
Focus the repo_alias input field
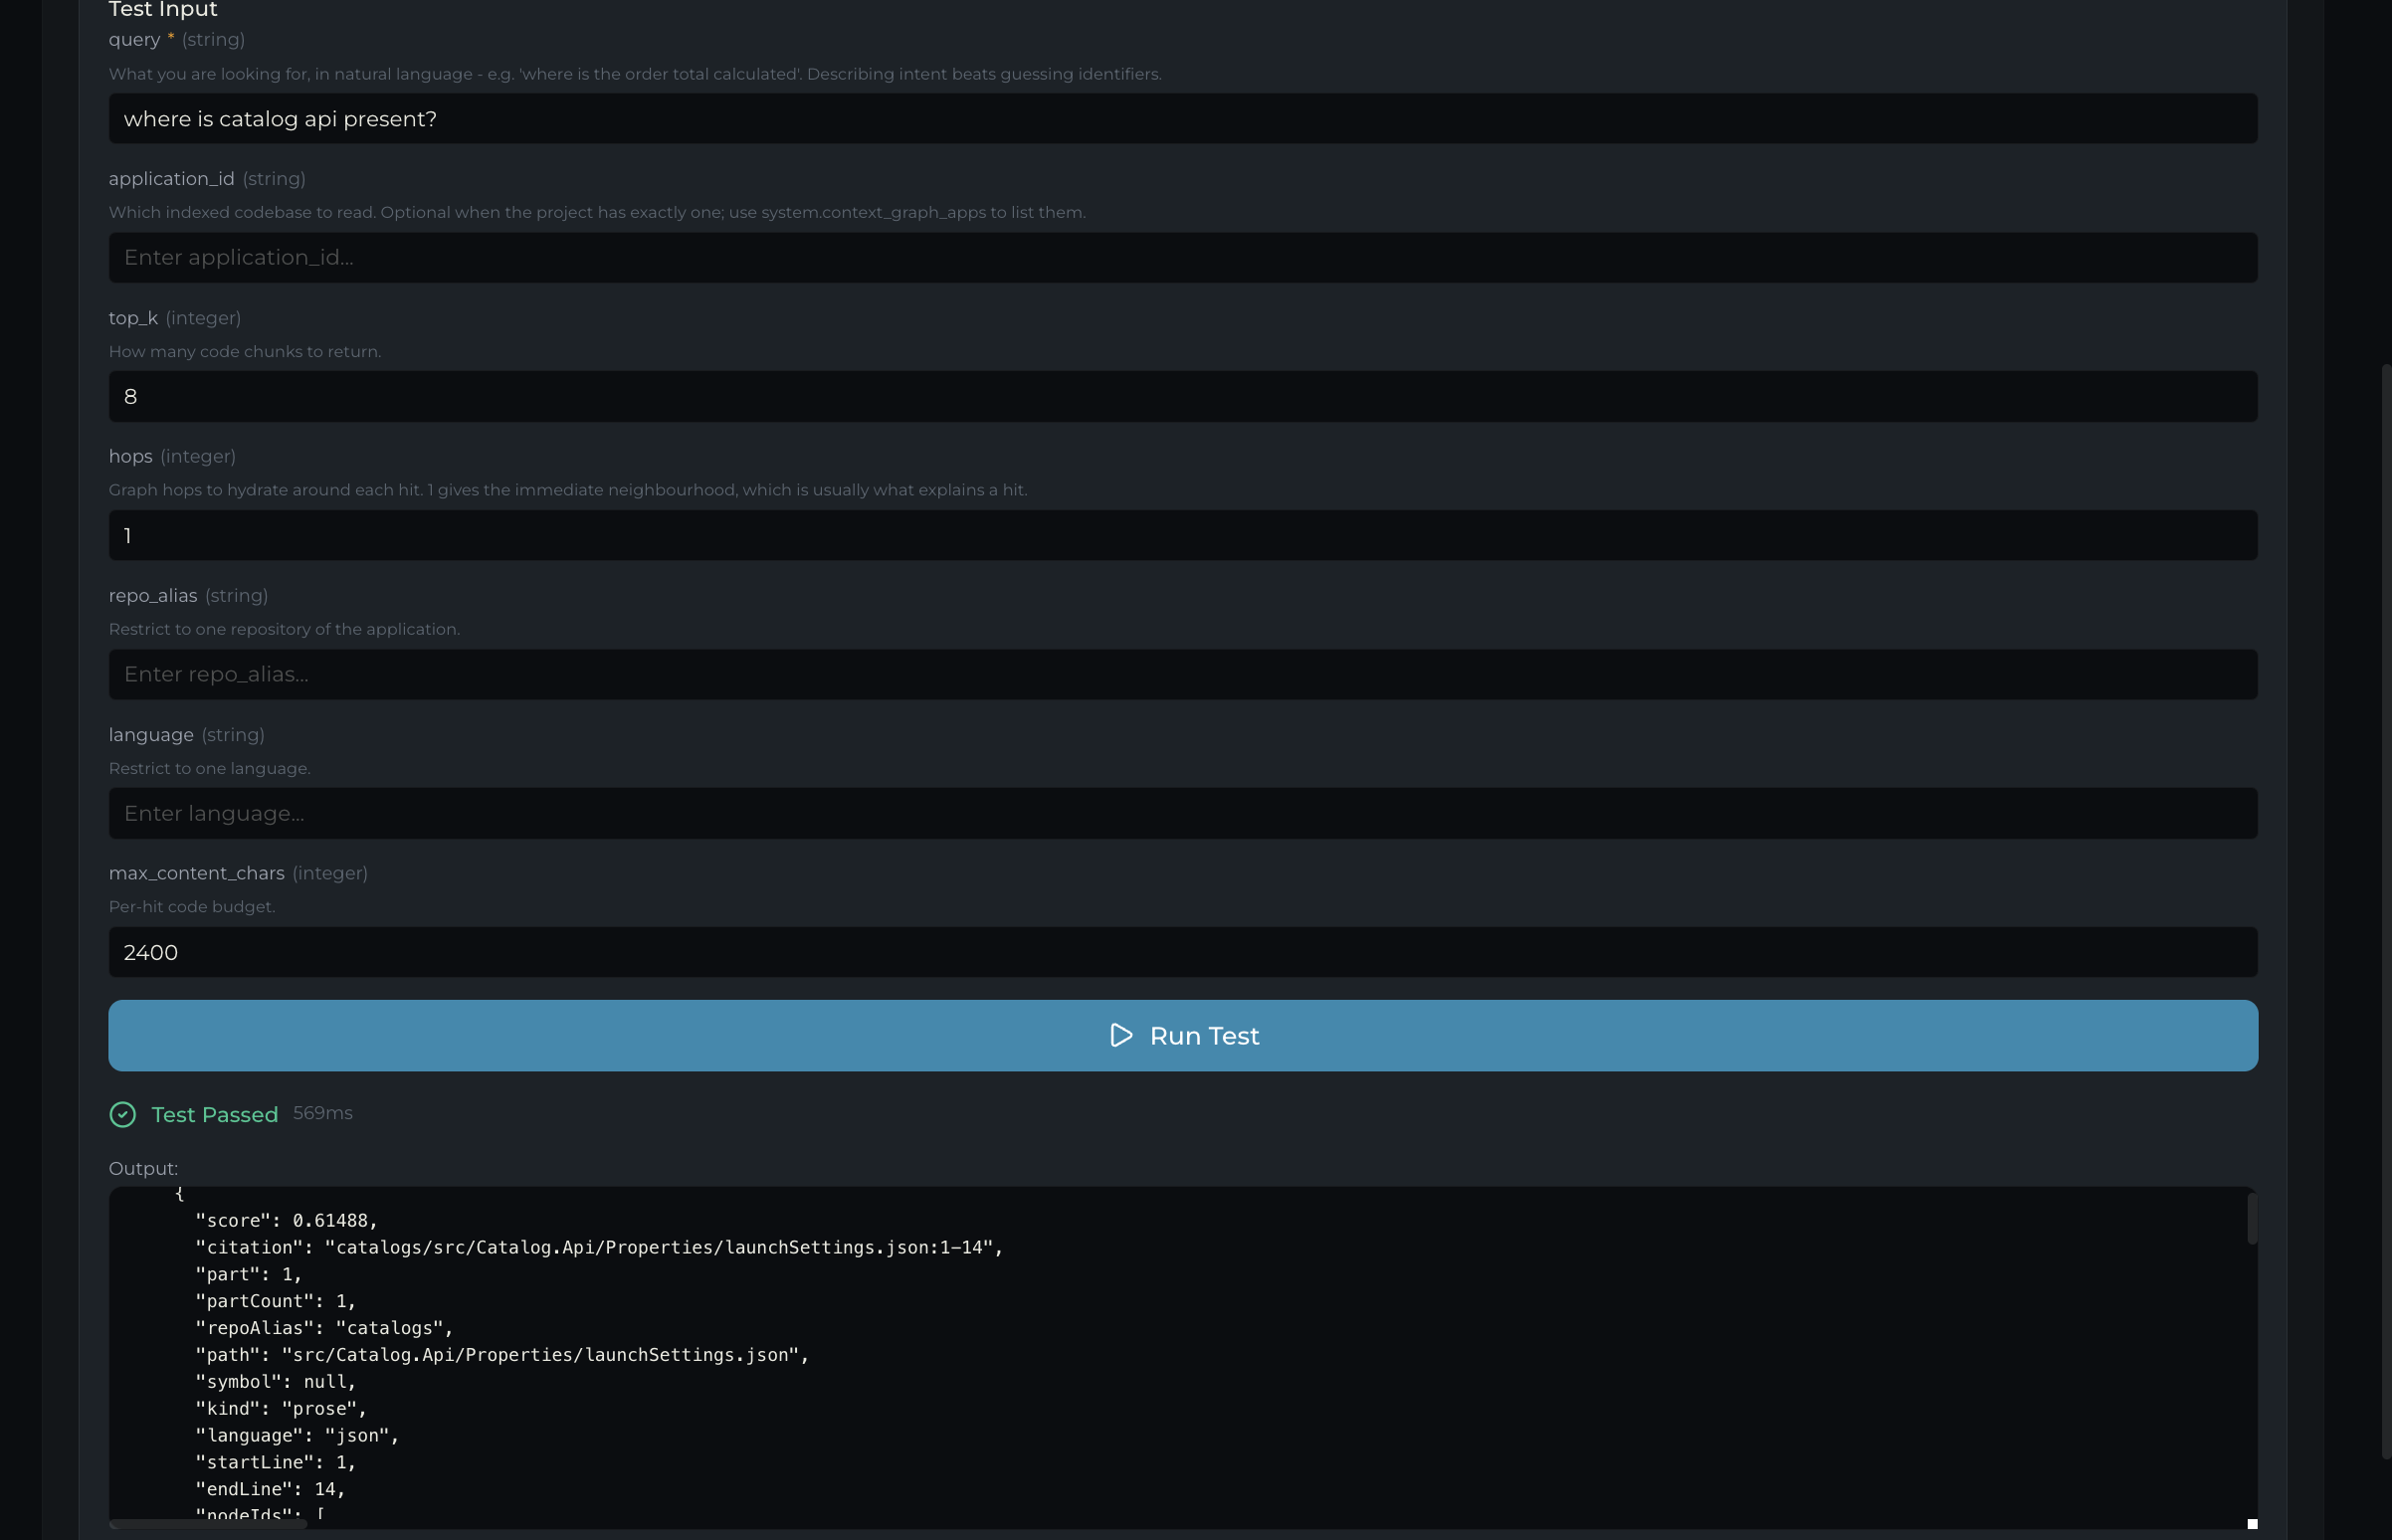pos(1183,674)
